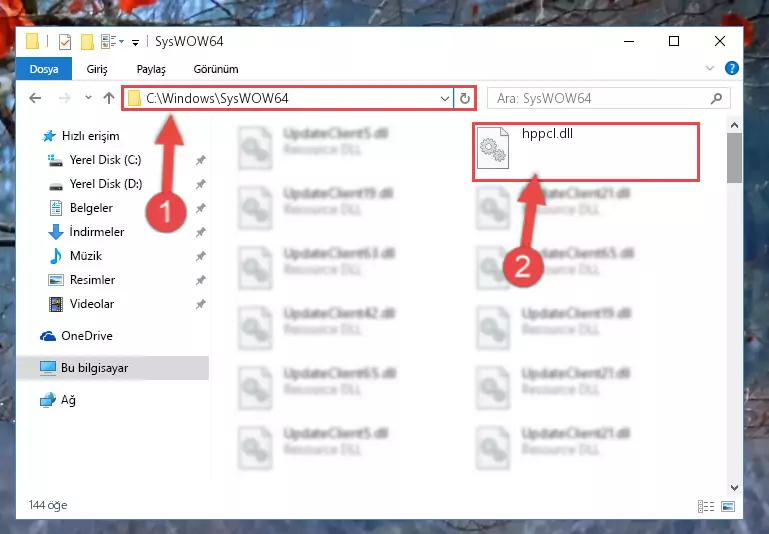
Task: Click the pin icon beside Videolar
Action: [201, 304]
